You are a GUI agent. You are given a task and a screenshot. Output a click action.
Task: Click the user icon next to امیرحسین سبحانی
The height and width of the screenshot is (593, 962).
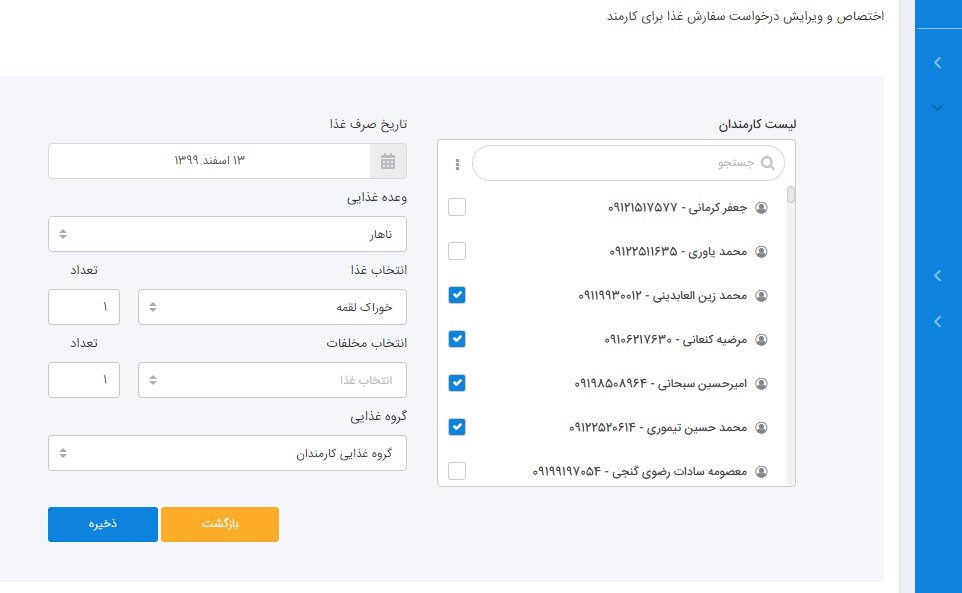tap(761, 384)
